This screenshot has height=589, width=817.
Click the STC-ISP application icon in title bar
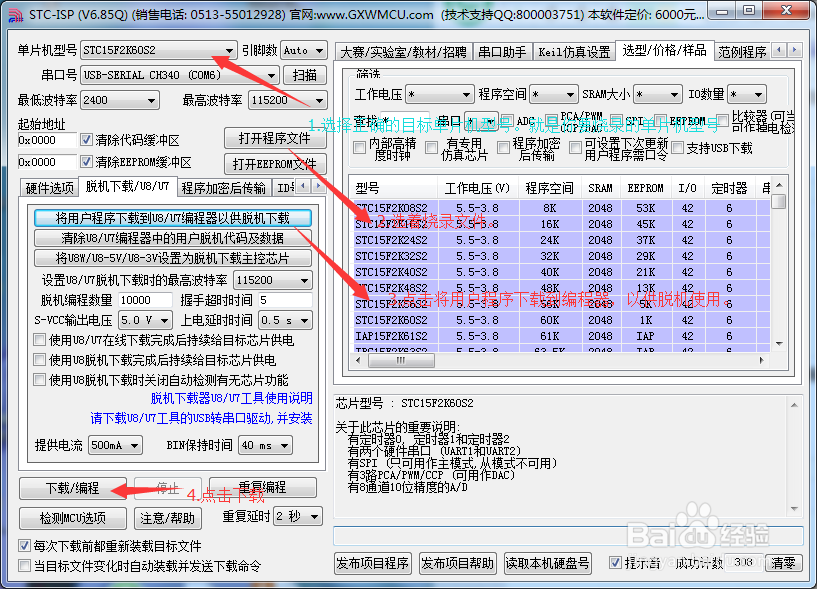click(16, 15)
